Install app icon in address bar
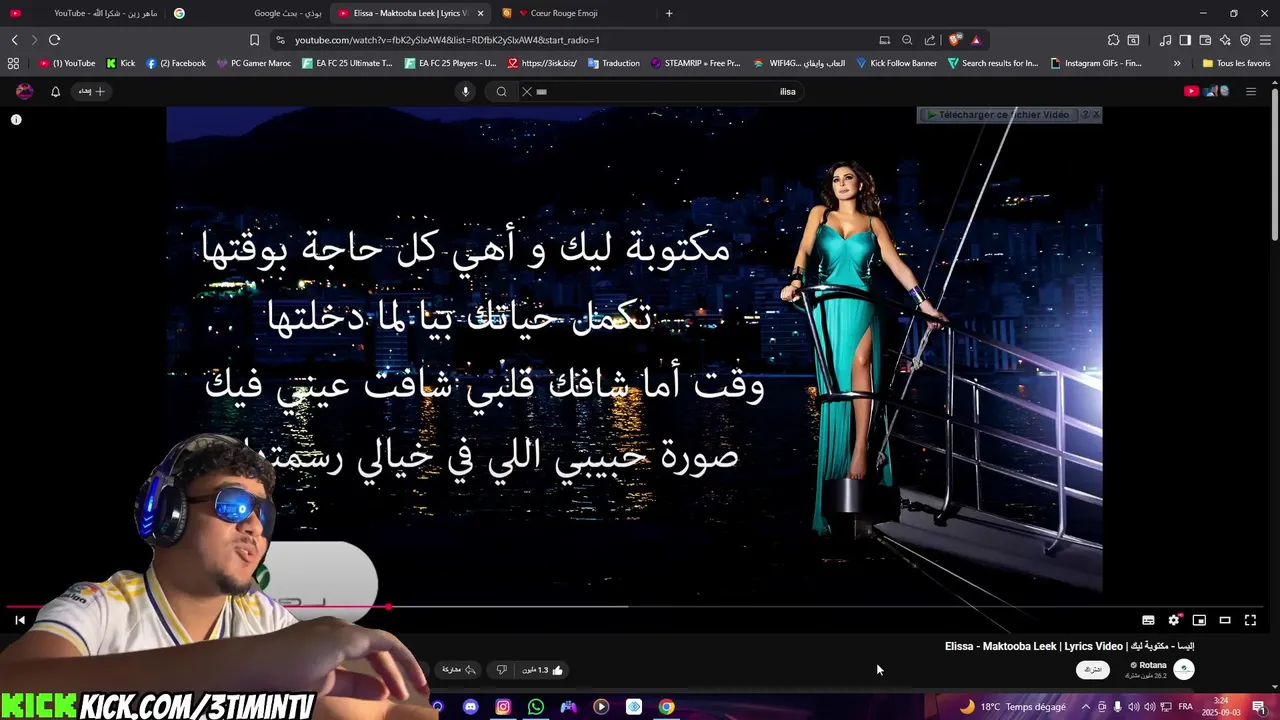 pyautogui.click(x=884, y=40)
